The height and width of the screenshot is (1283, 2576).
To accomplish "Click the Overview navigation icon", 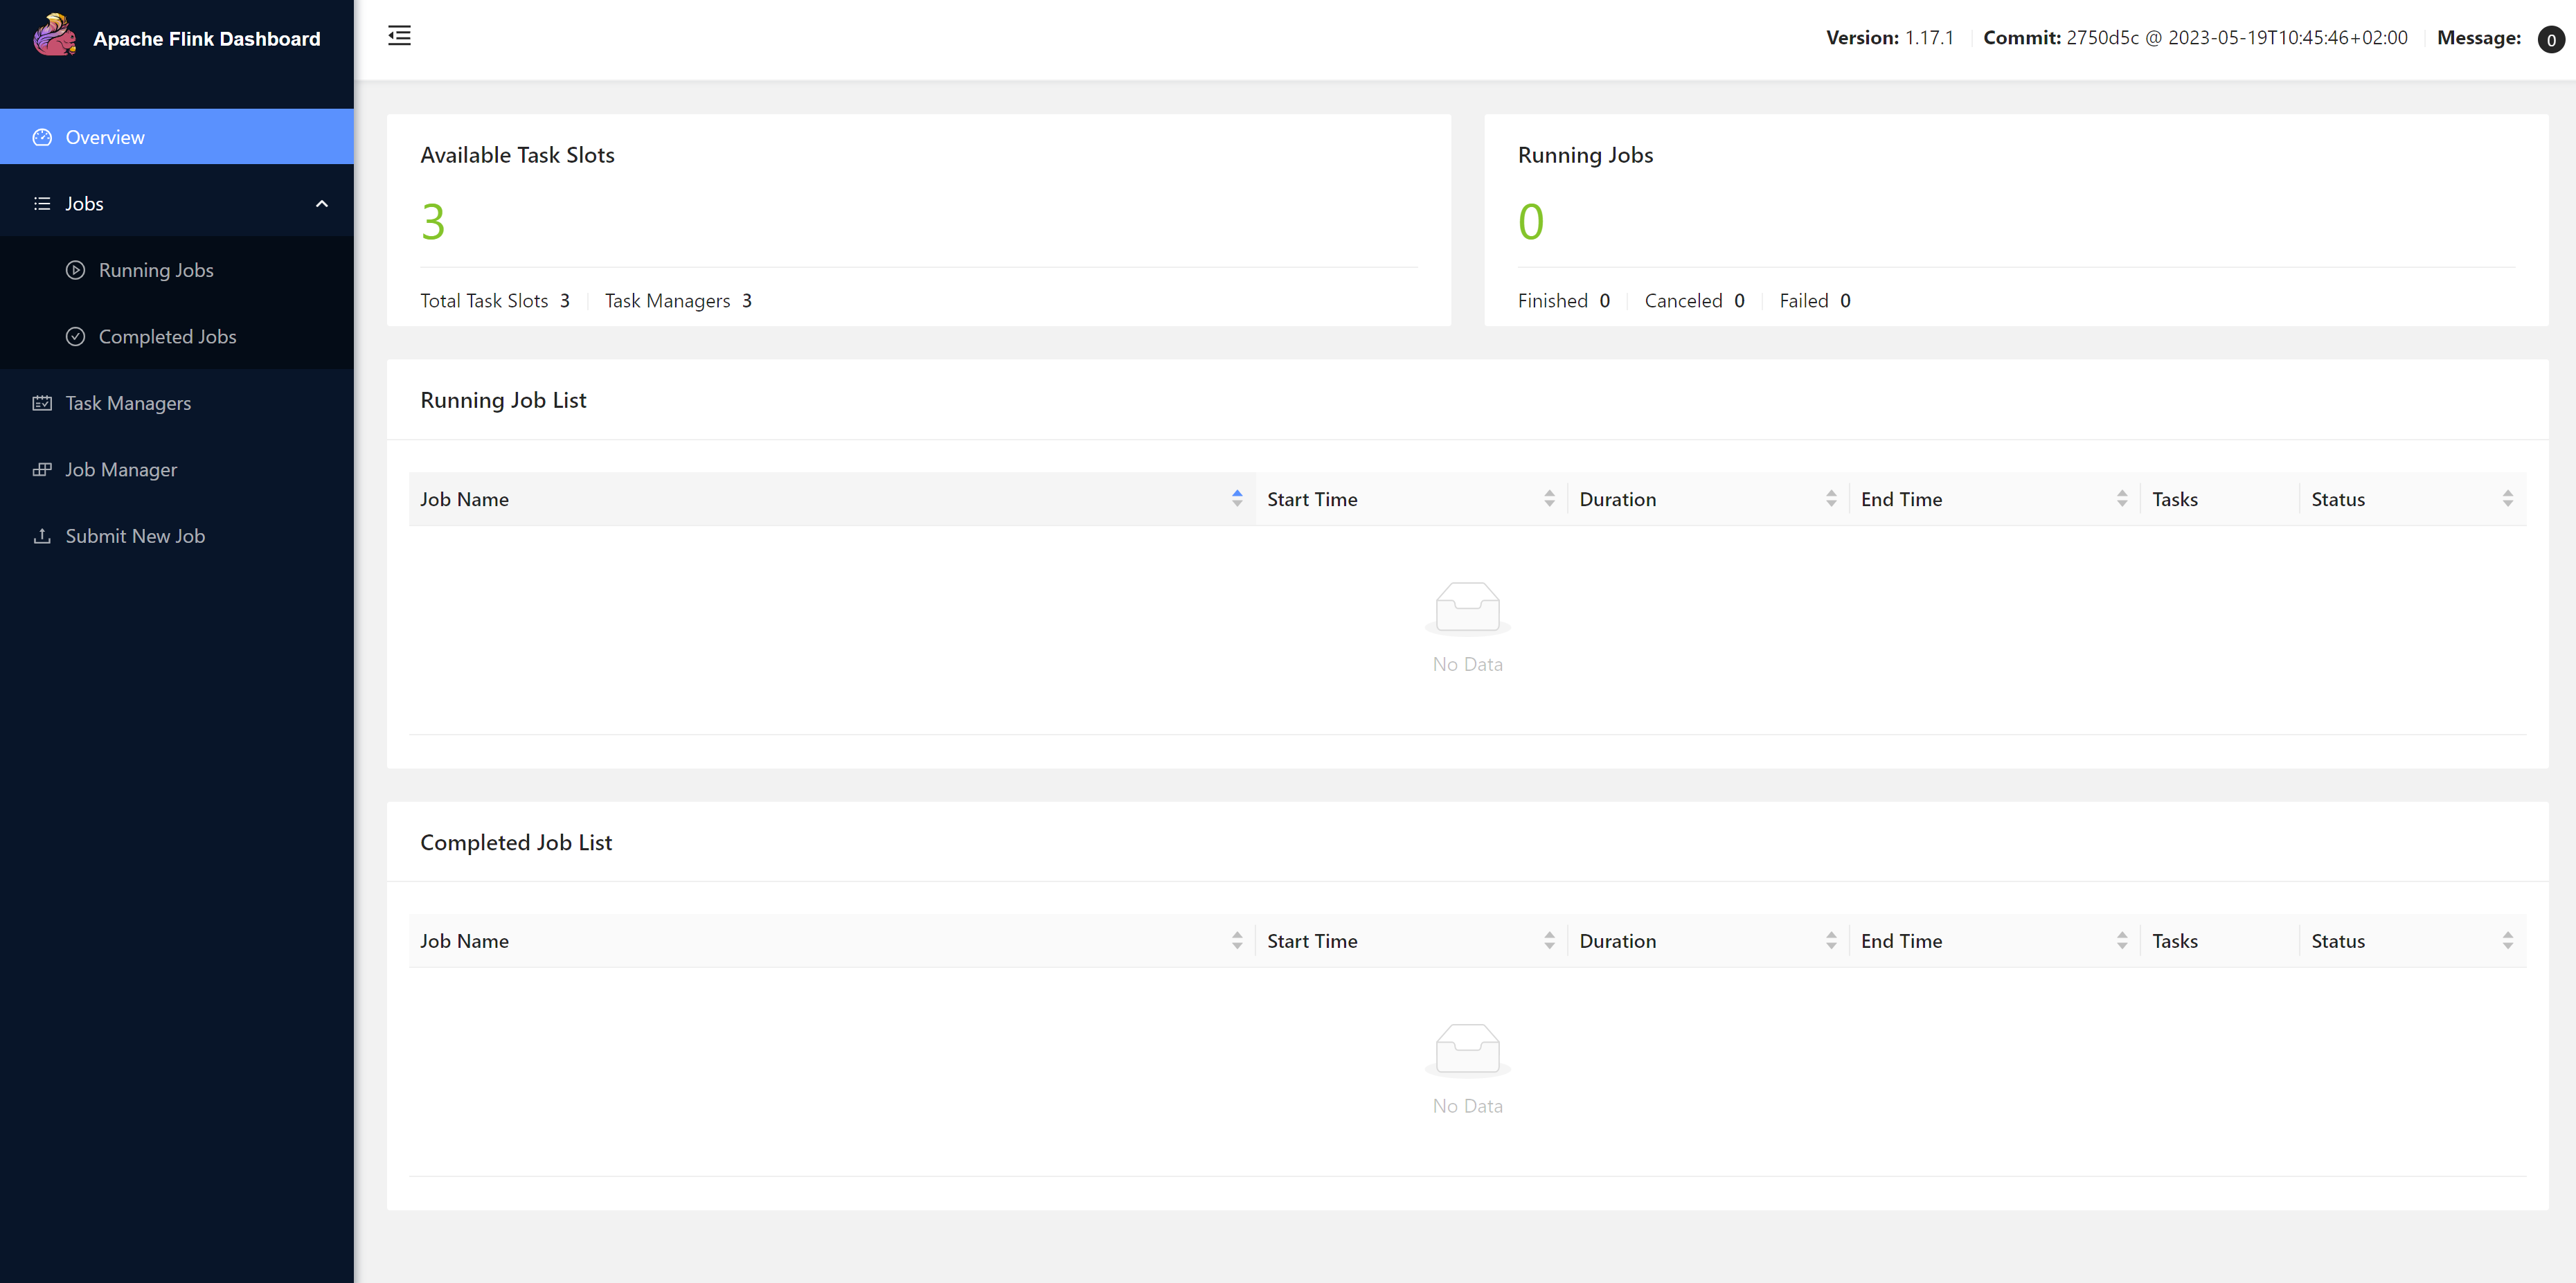I will [x=43, y=135].
